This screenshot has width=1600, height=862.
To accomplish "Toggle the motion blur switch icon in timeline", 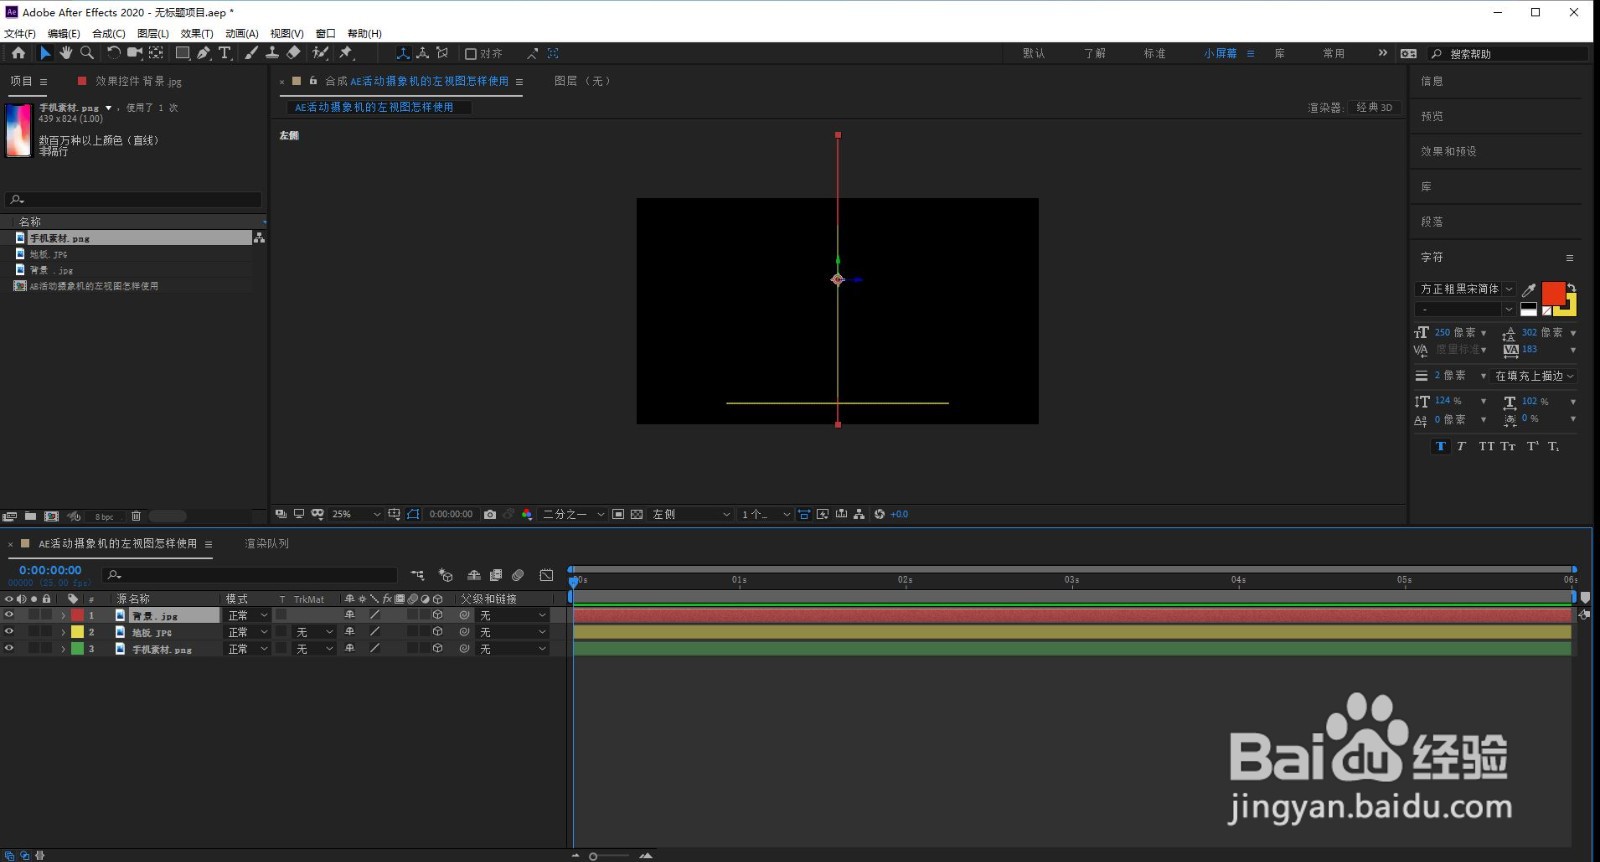I will (x=518, y=575).
